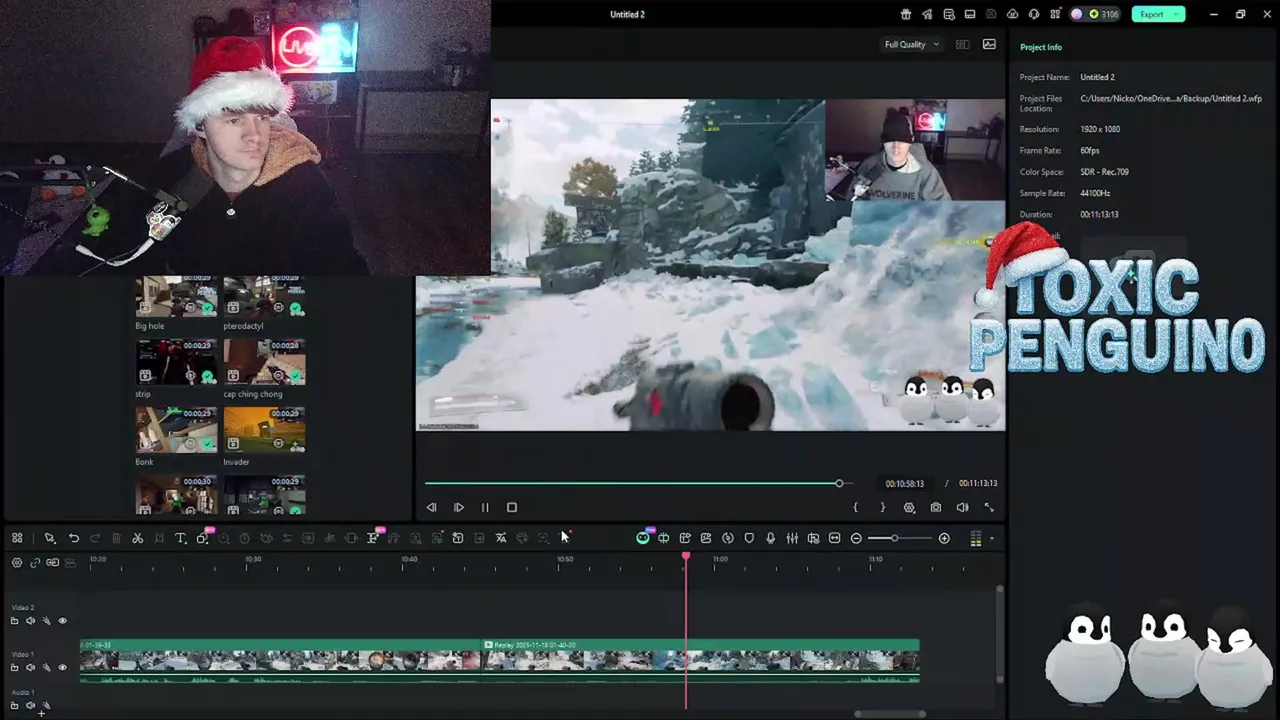The image size is (1280, 720).
Task: Click the timeline layout grid icon
Action: [17, 538]
